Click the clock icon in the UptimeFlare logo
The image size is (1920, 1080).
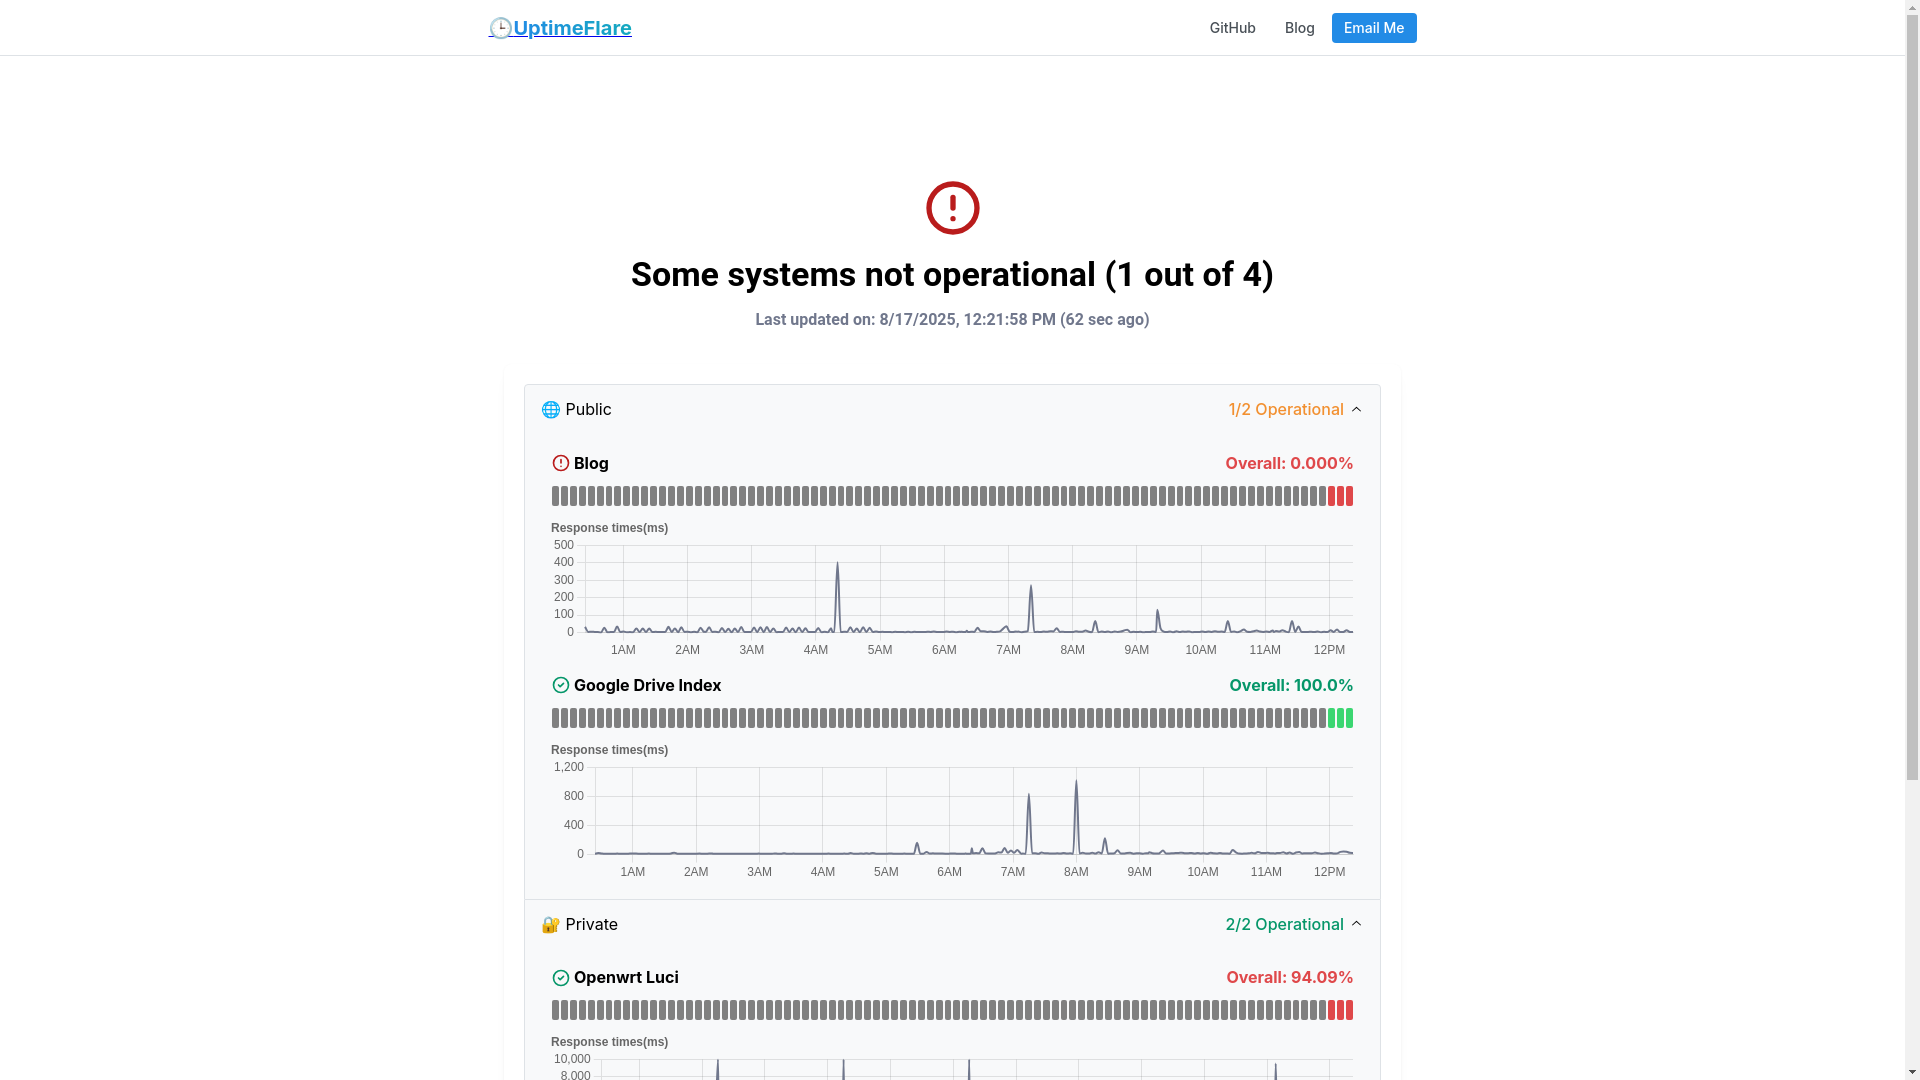pyautogui.click(x=500, y=28)
